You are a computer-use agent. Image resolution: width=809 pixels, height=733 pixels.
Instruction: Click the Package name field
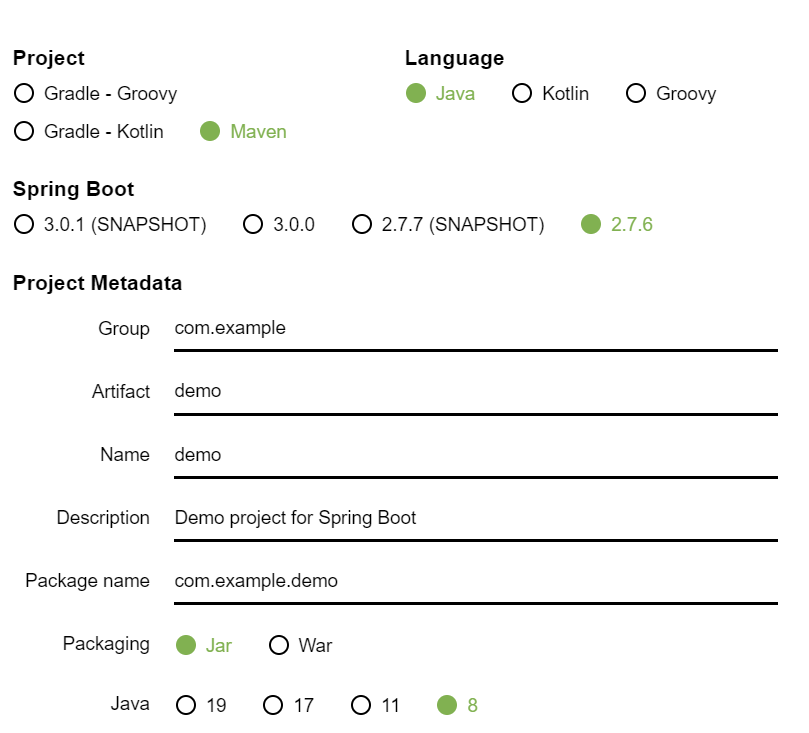475,581
